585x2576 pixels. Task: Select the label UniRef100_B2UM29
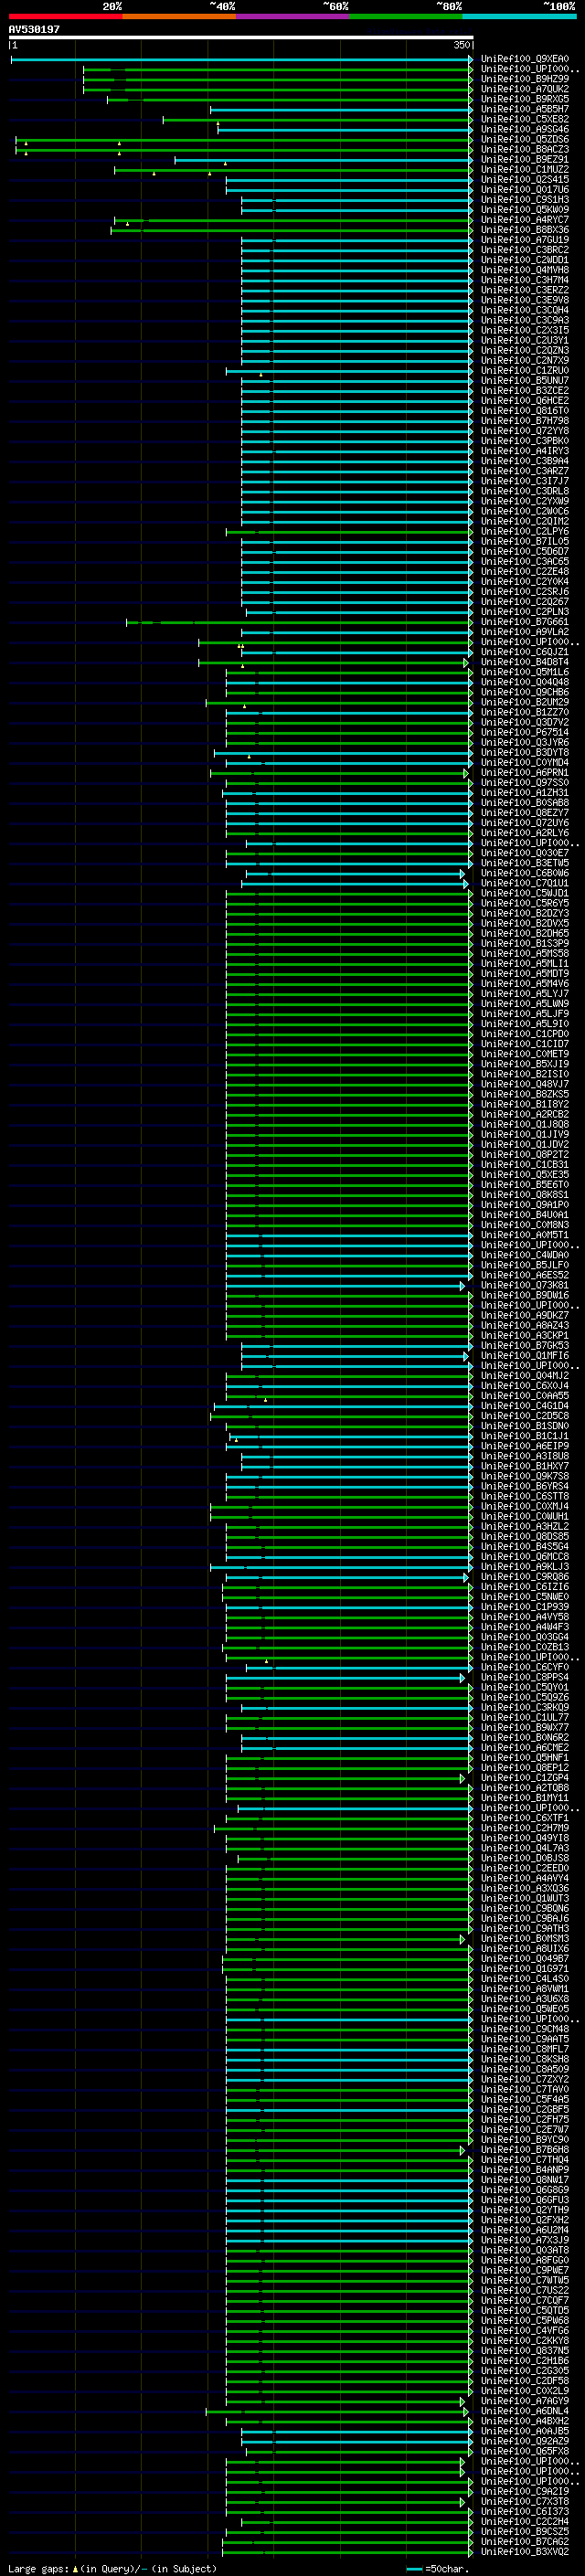coord(525,702)
